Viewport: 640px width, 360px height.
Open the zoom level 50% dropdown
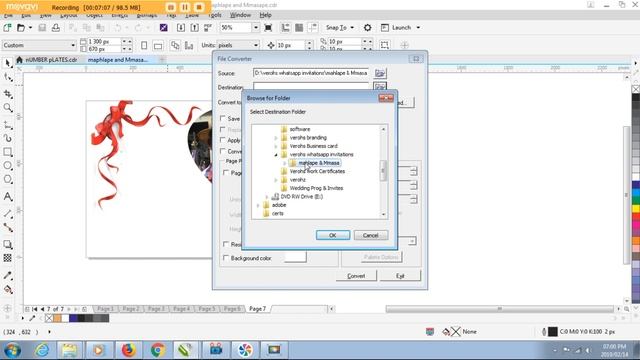click(256, 28)
